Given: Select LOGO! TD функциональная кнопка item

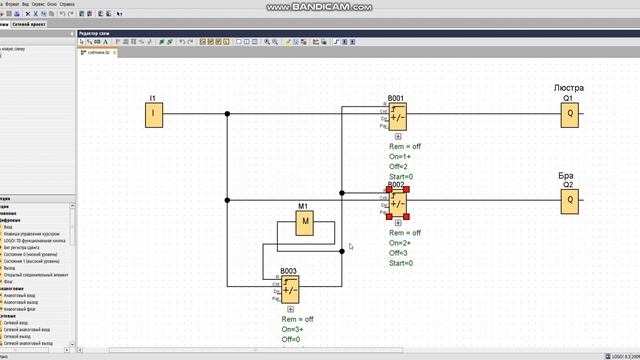Looking at the screenshot, I should [x=34, y=241].
